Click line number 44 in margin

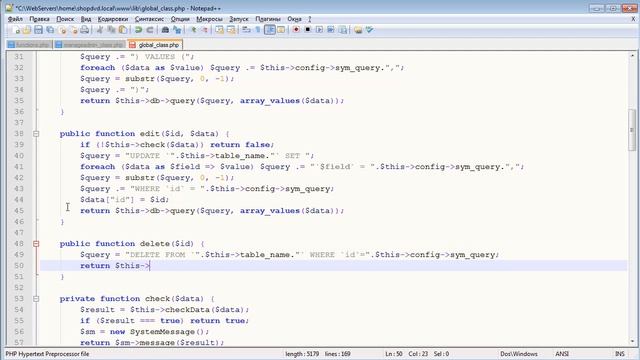coord(19,200)
